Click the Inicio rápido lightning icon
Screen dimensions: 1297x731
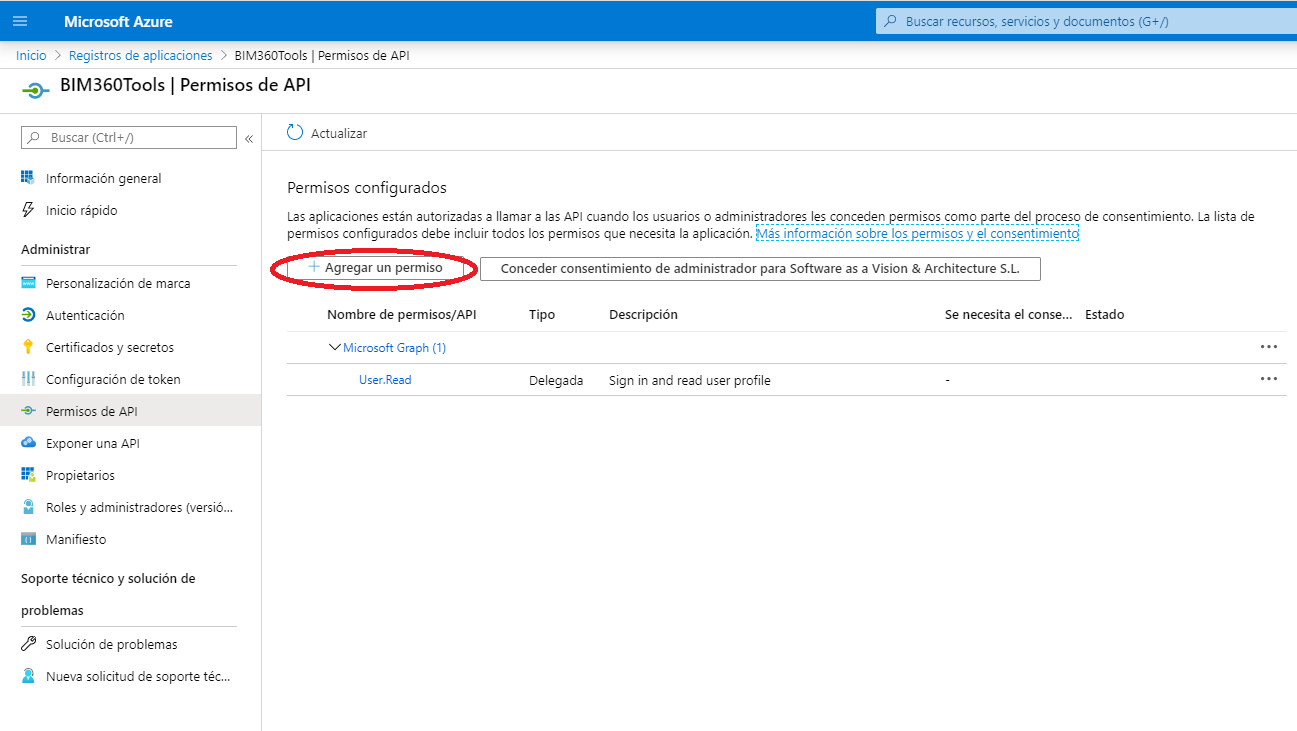[x=28, y=210]
